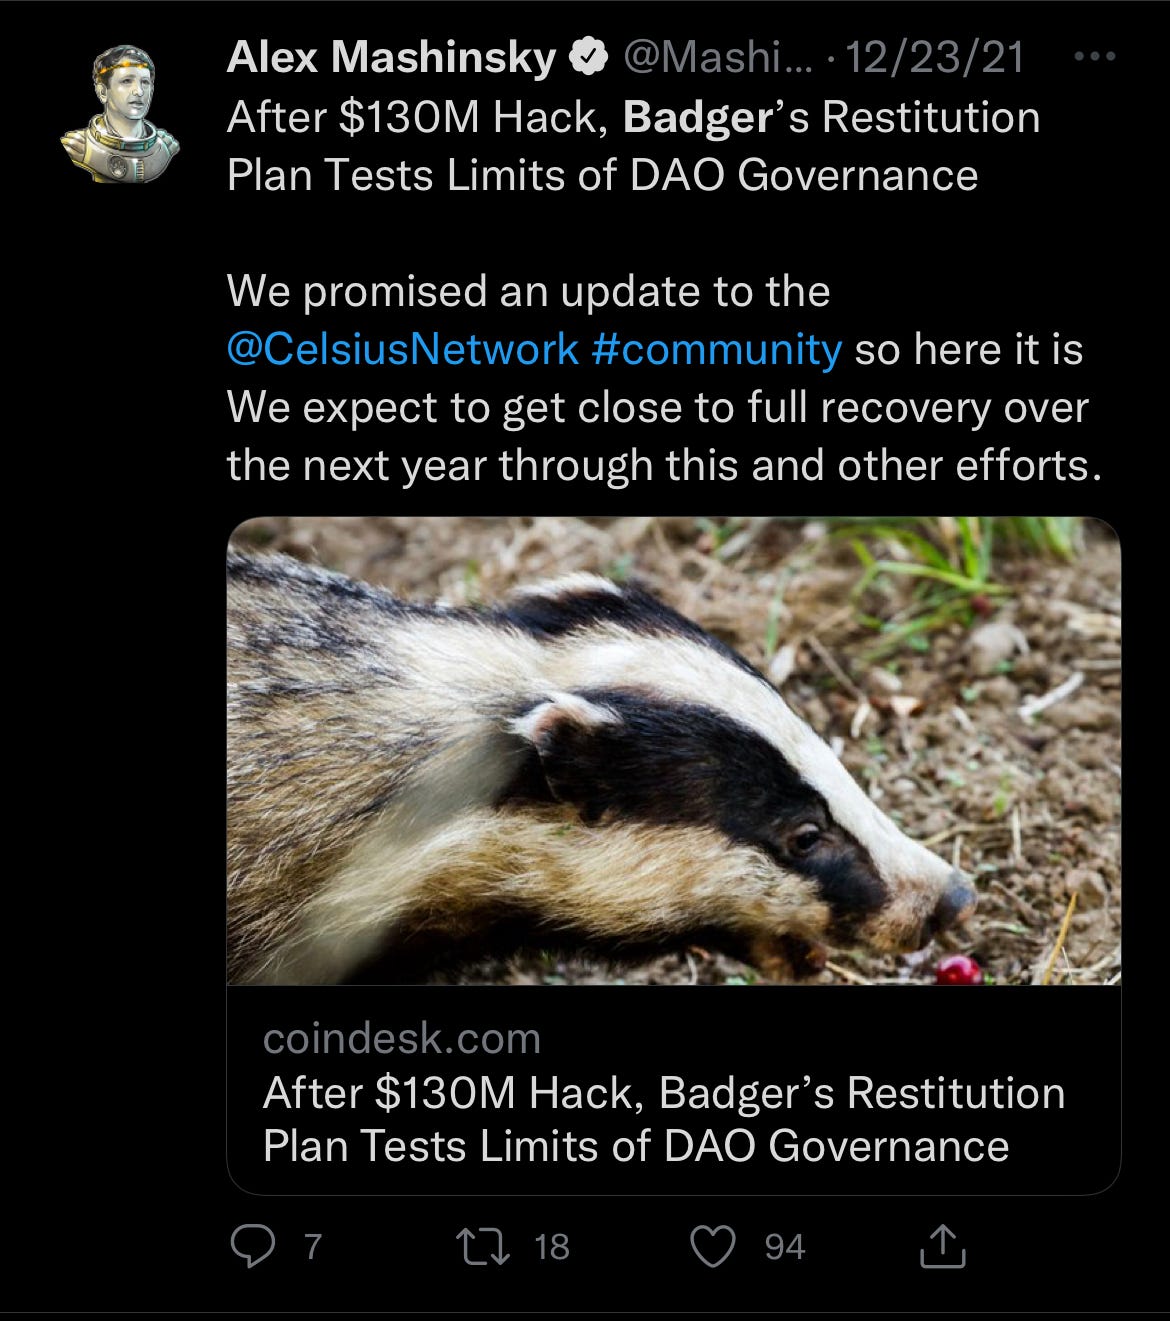Image resolution: width=1170 pixels, height=1321 pixels.
Task: Click the @Mashi… username handle
Action: (x=719, y=59)
